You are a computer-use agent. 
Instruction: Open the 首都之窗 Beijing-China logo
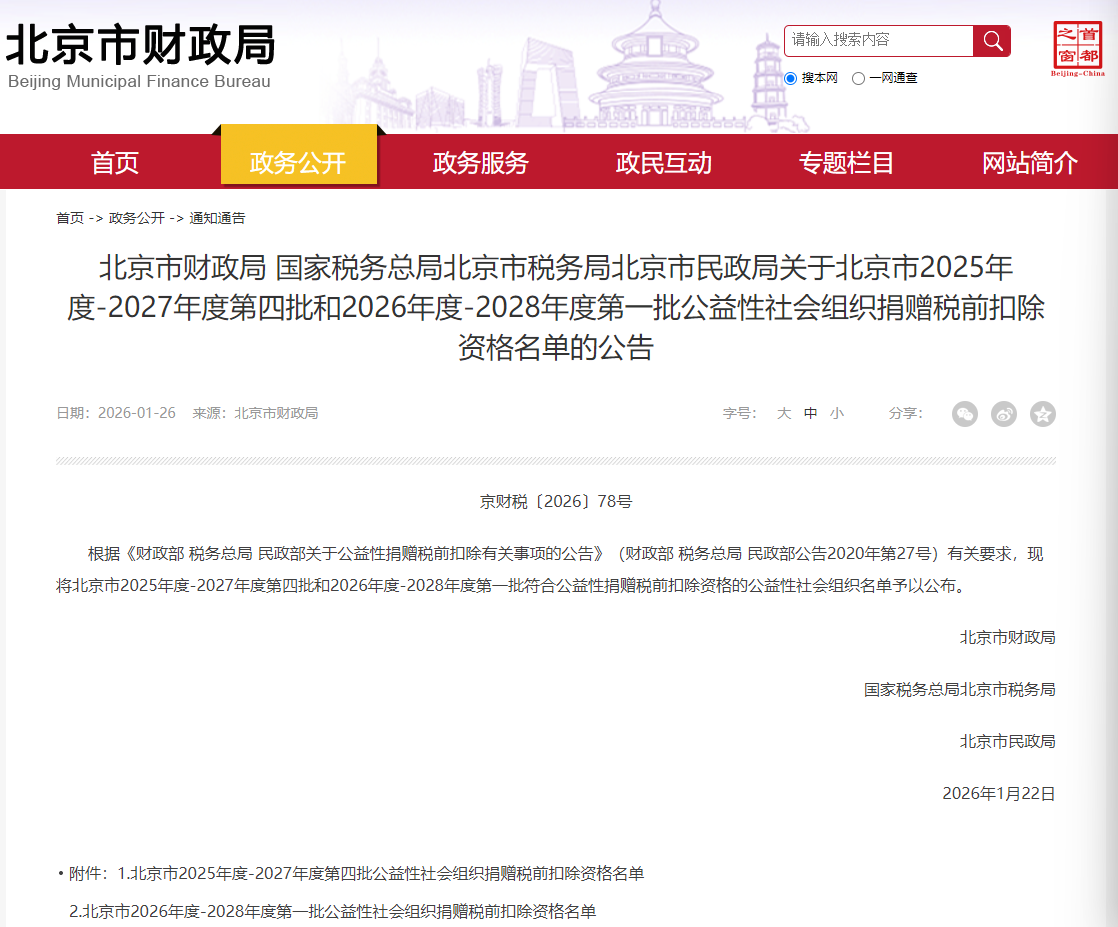coord(1078,46)
